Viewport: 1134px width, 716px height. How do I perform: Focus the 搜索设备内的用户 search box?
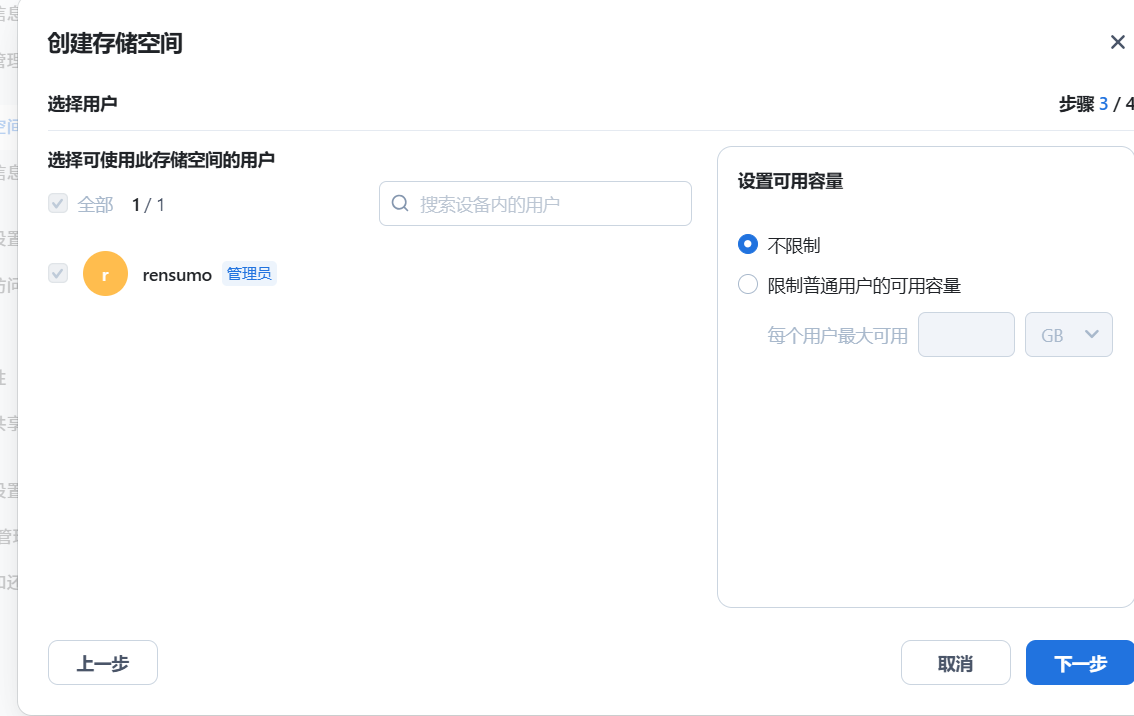click(x=535, y=203)
